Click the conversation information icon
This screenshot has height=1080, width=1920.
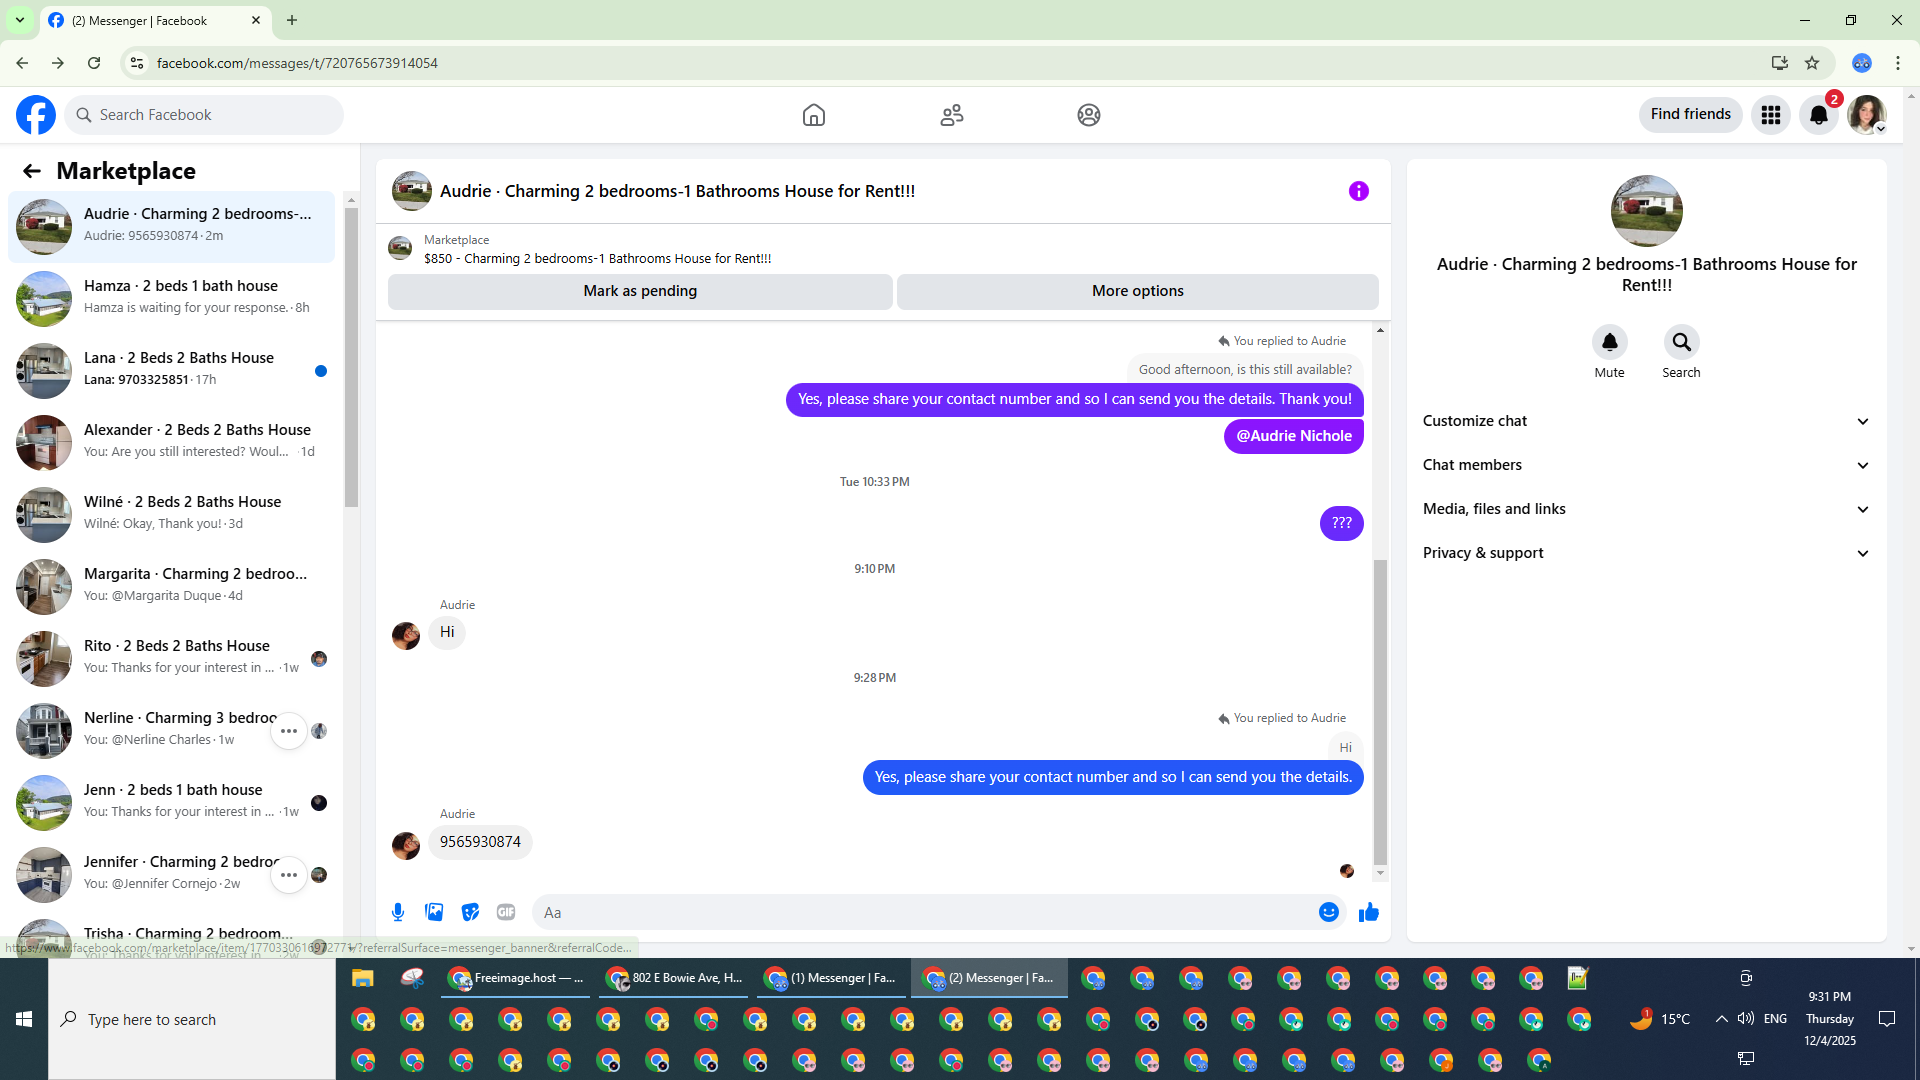pyautogui.click(x=1358, y=191)
